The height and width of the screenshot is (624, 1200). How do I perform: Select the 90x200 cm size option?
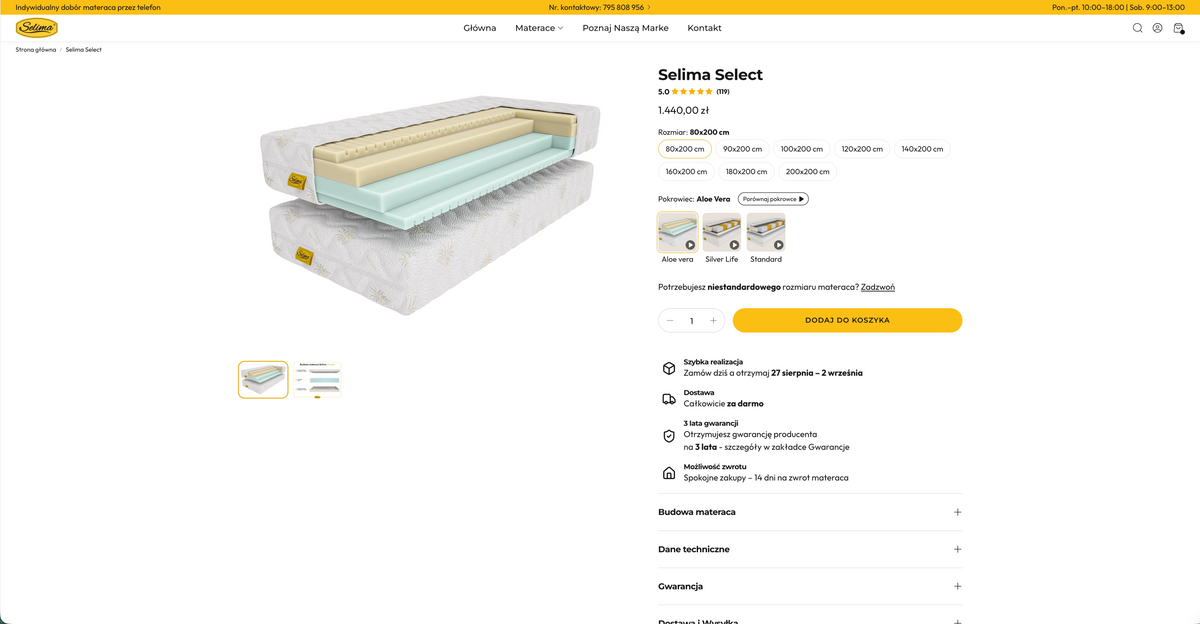coord(742,149)
